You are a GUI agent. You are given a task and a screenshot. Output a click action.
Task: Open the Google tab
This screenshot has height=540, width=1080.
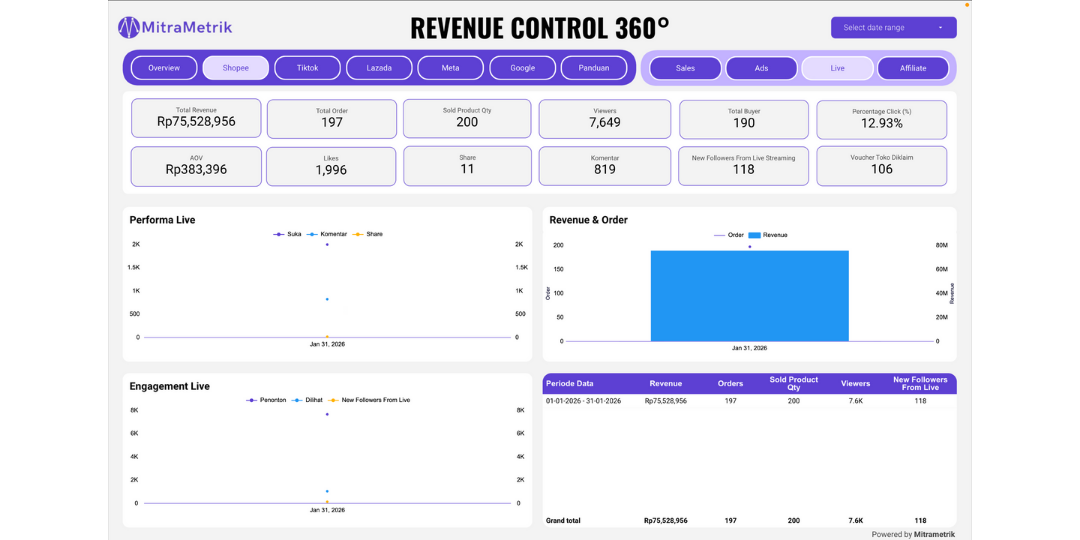pos(522,68)
